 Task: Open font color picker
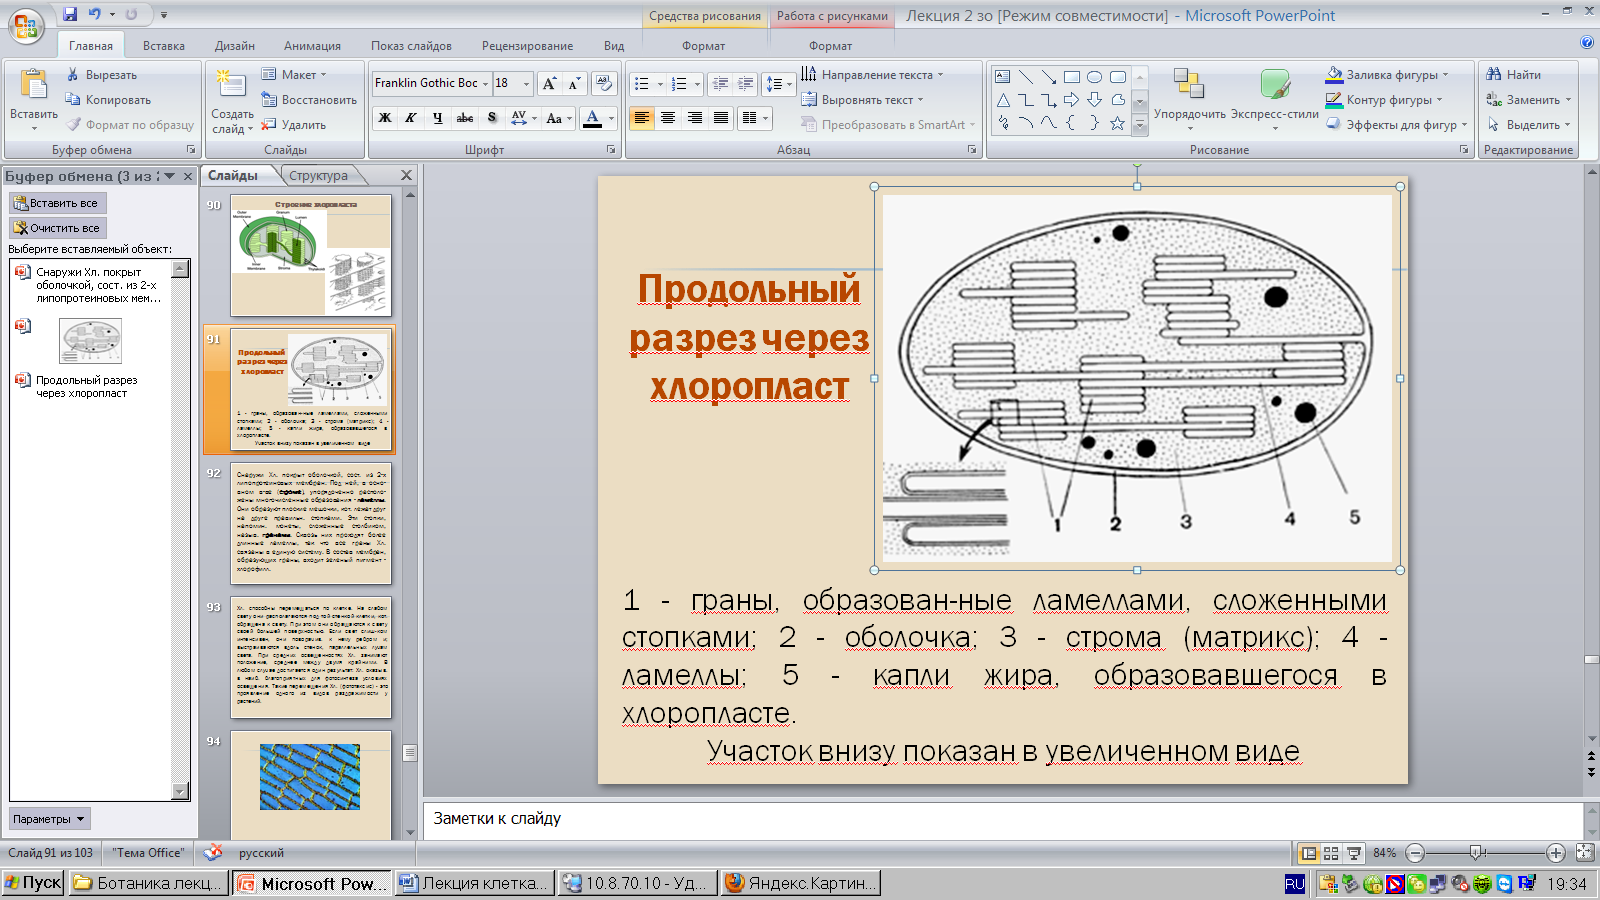611,118
